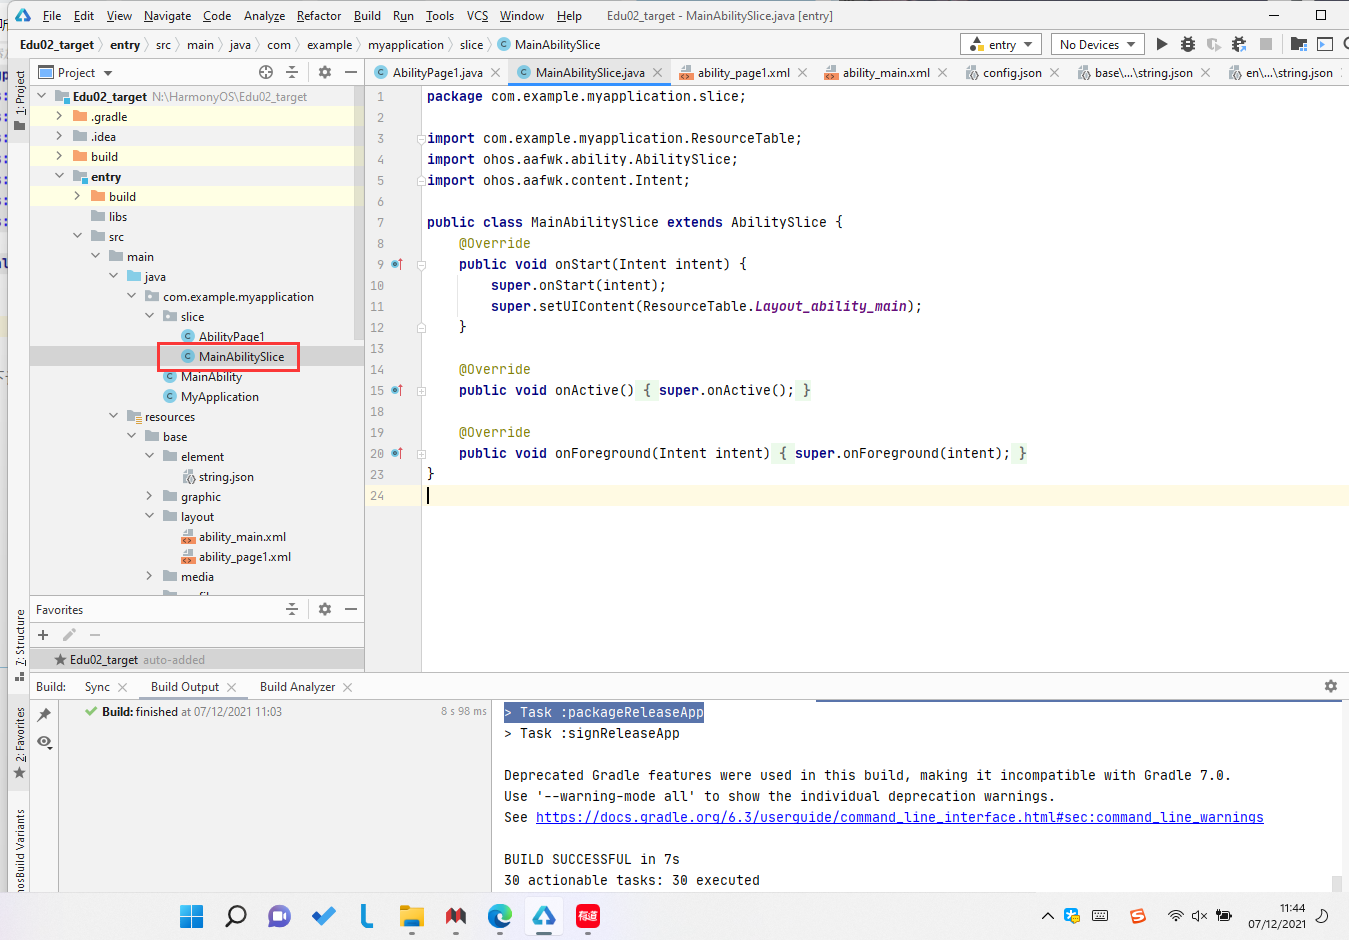Open the Refactor menu
Image resolution: width=1349 pixels, height=940 pixels.
pyautogui.click(x=319, y=15)
